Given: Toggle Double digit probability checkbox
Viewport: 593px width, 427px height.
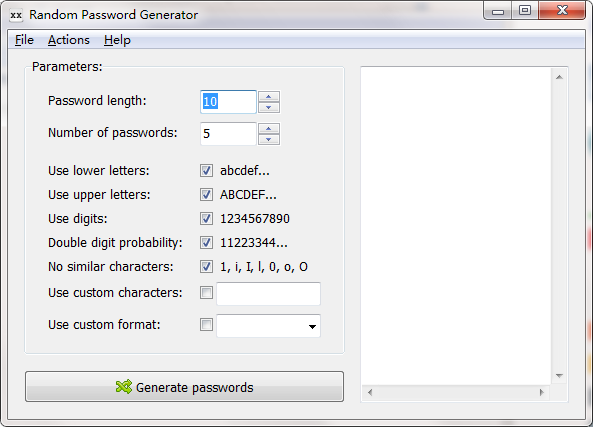Looking at the screenshot, I should pos(206,242).
